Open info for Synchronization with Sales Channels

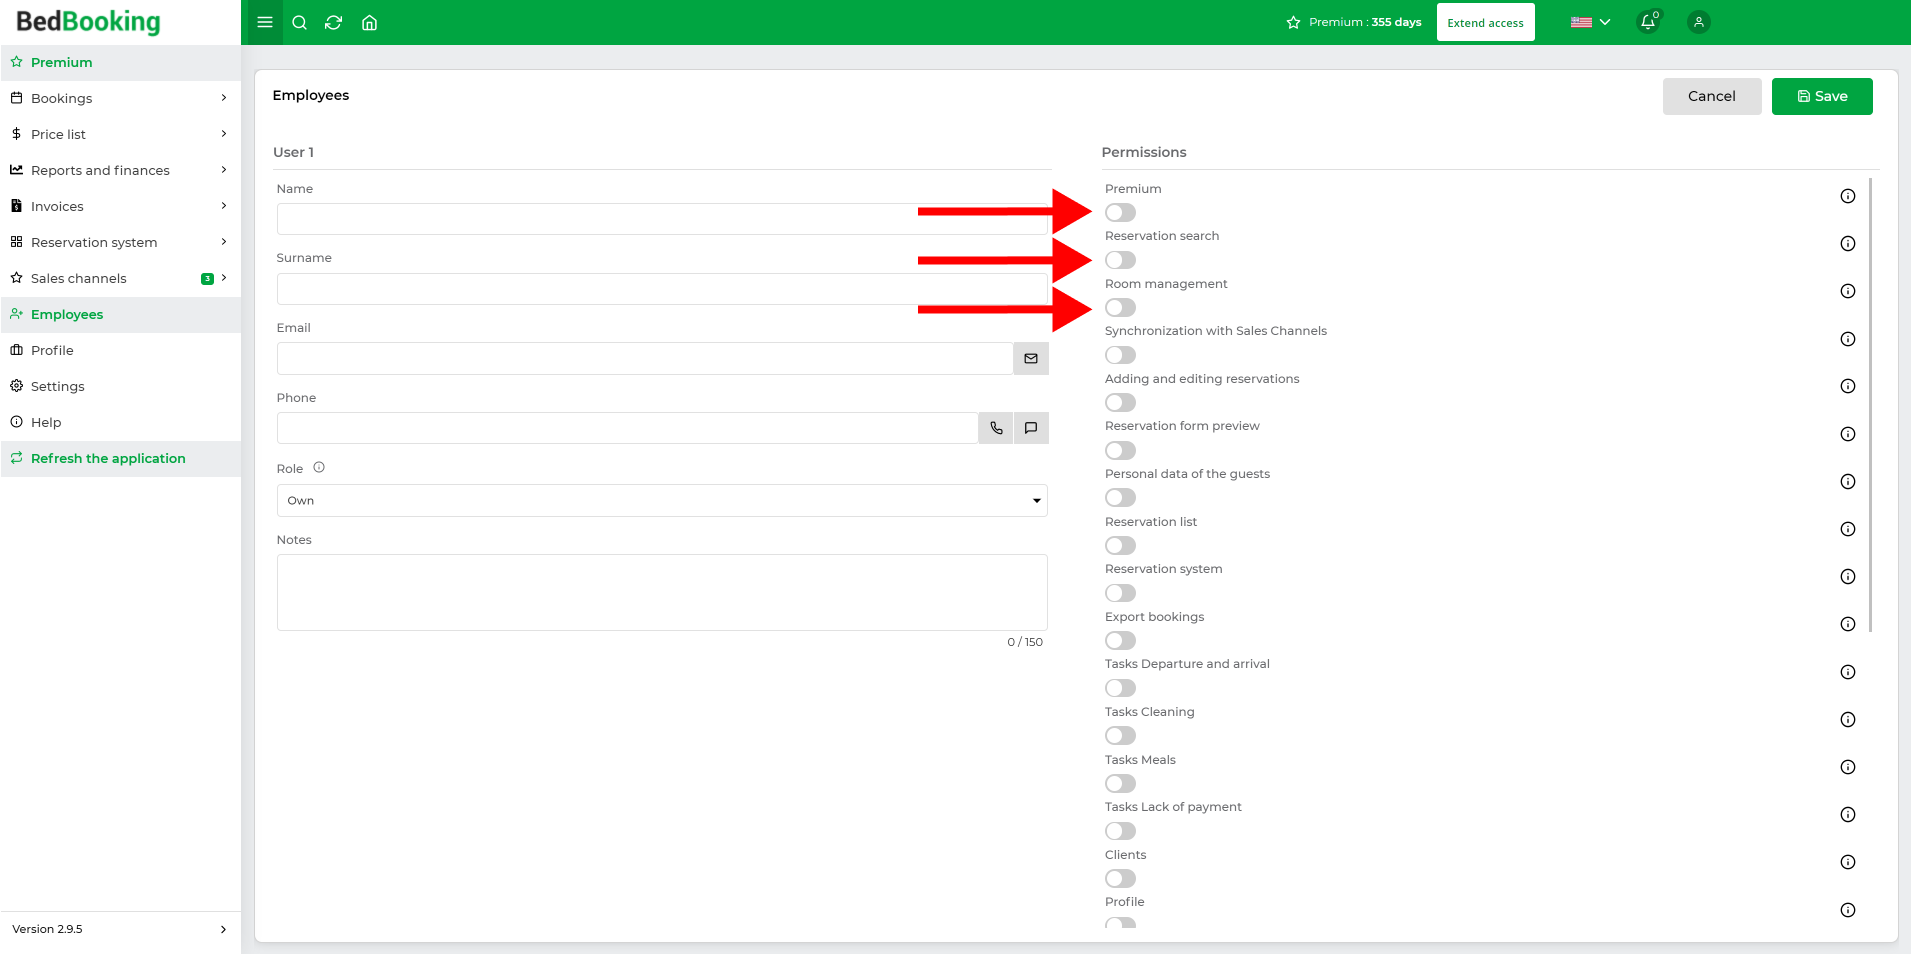point(1848,339)
